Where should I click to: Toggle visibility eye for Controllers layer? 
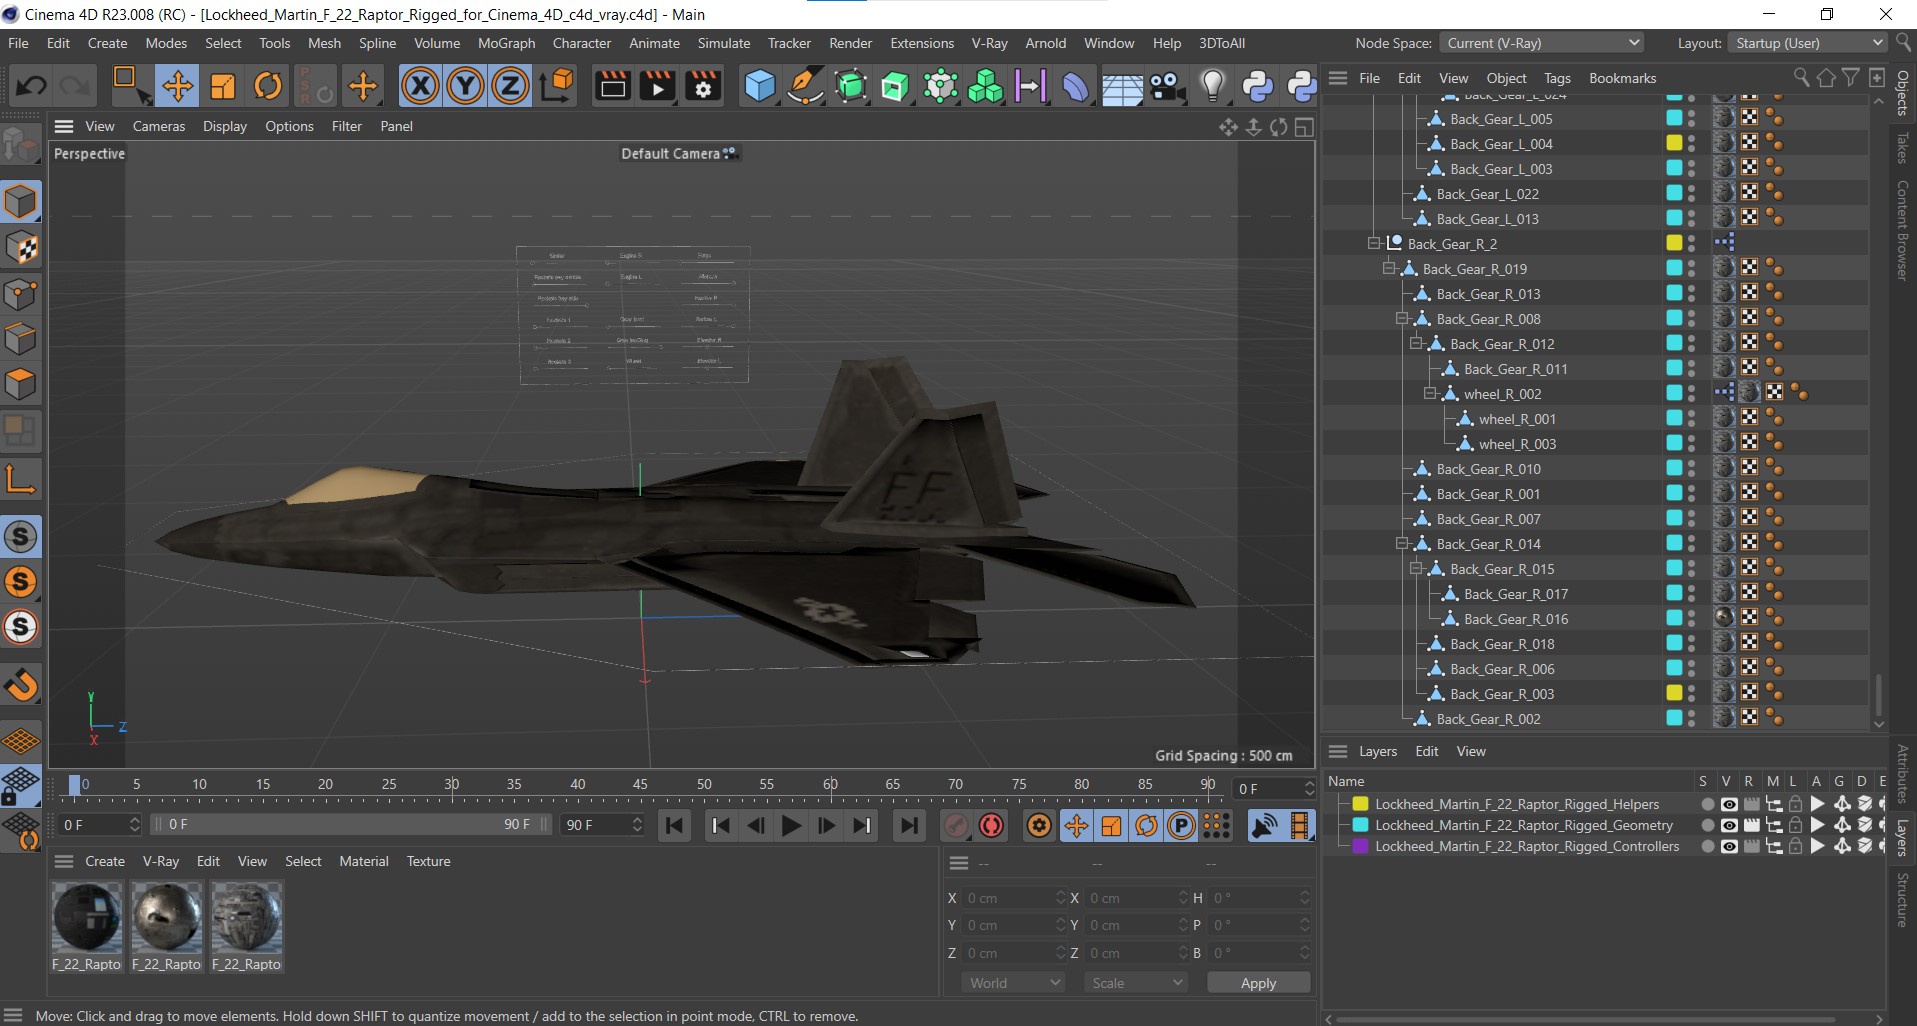coord(1728,846)
